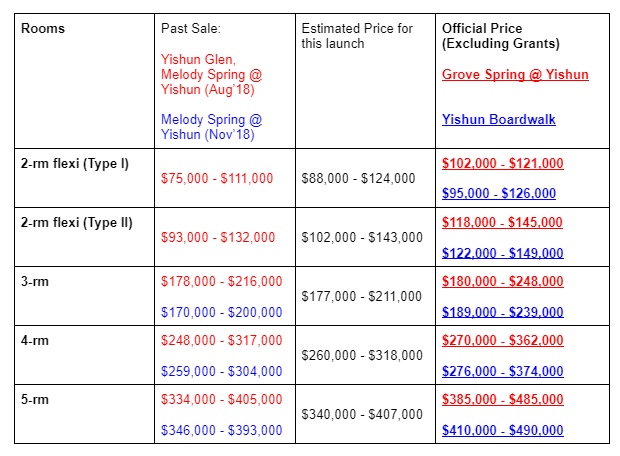The height and width of the screenshot is (456, 620).
Task: Click the Estimated Price for this launch header
Action: pos(357,36)
